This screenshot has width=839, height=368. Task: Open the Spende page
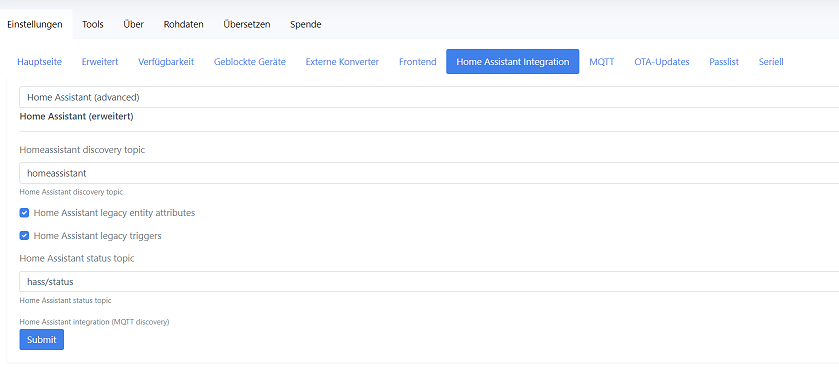(306, 24)
